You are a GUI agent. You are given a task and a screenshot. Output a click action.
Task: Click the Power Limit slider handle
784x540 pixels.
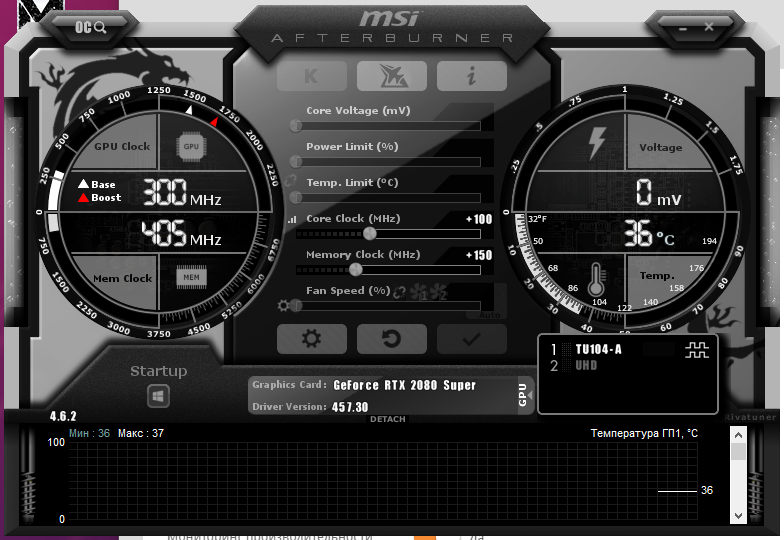coord(296,162)
